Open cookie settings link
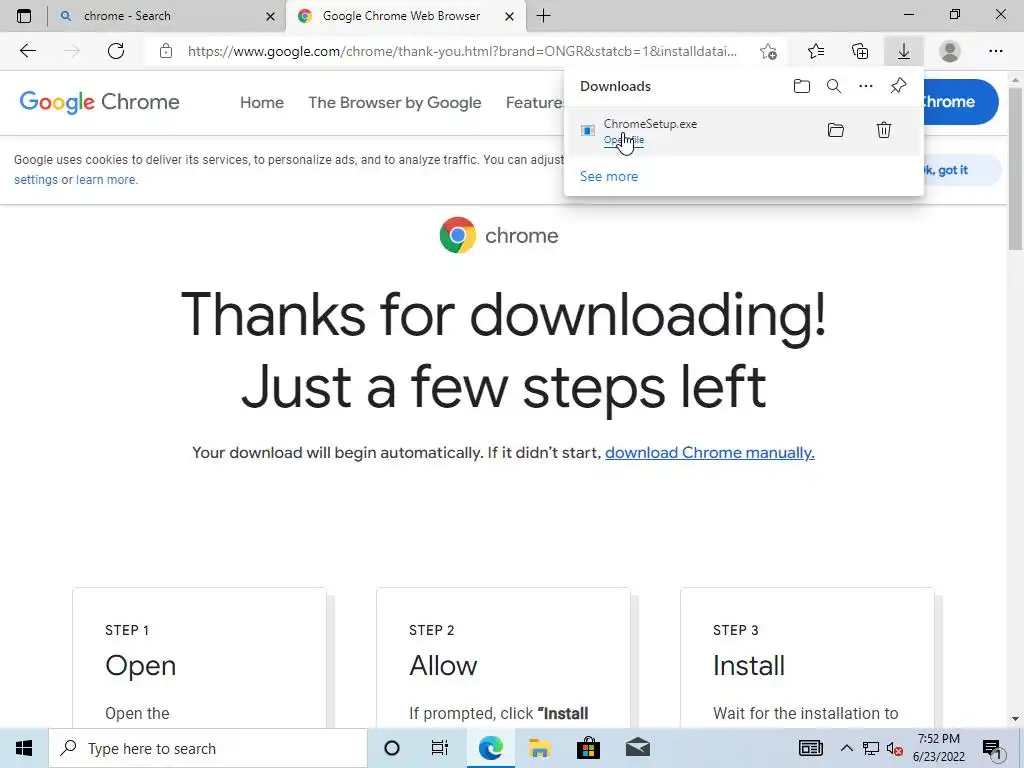Screen dimensions: 1024x768 tap(36, 180)
